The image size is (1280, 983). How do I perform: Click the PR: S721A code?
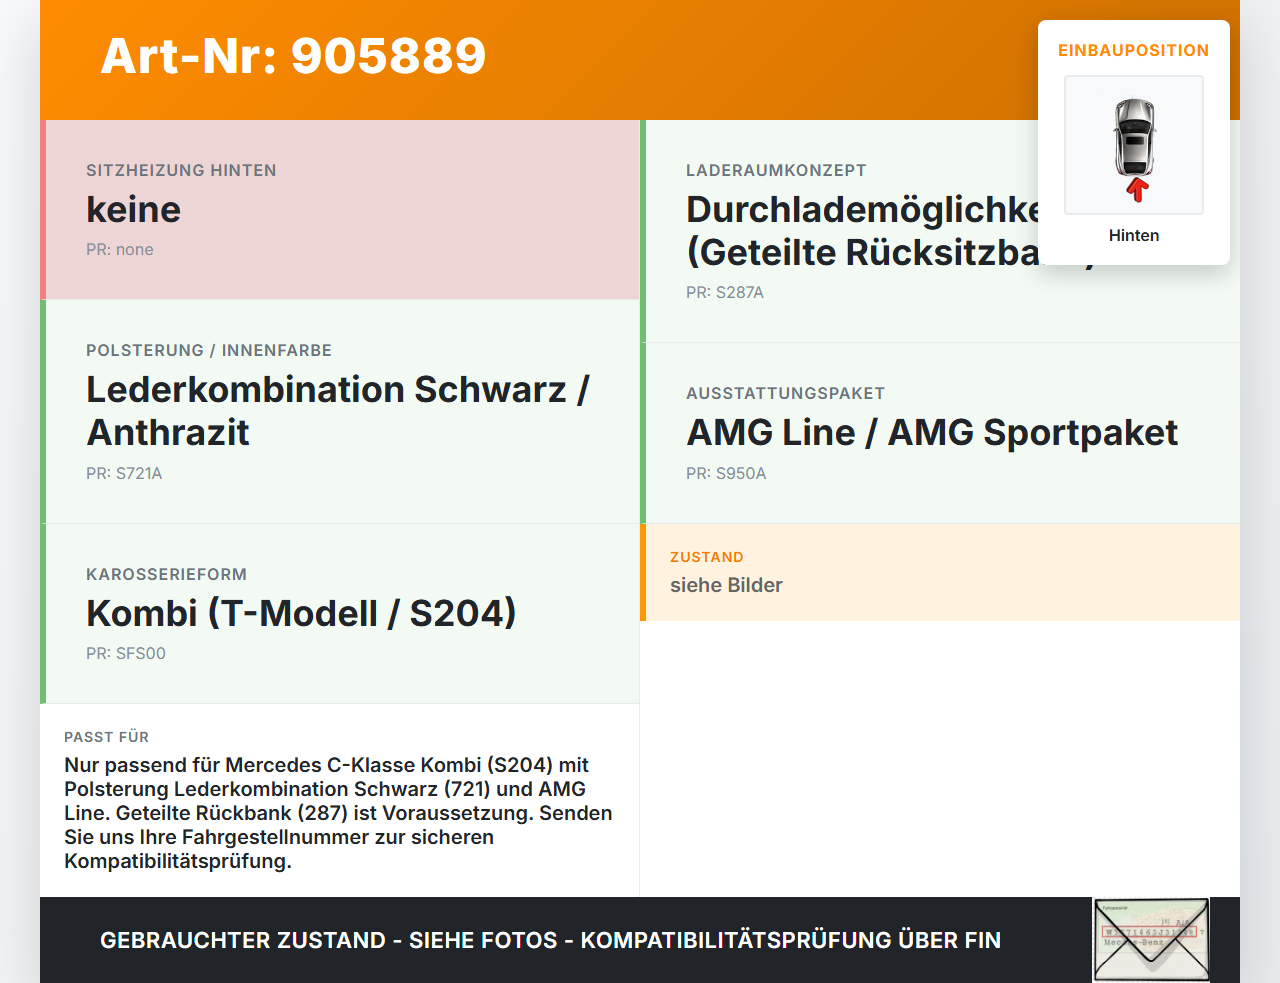point(124,473)
